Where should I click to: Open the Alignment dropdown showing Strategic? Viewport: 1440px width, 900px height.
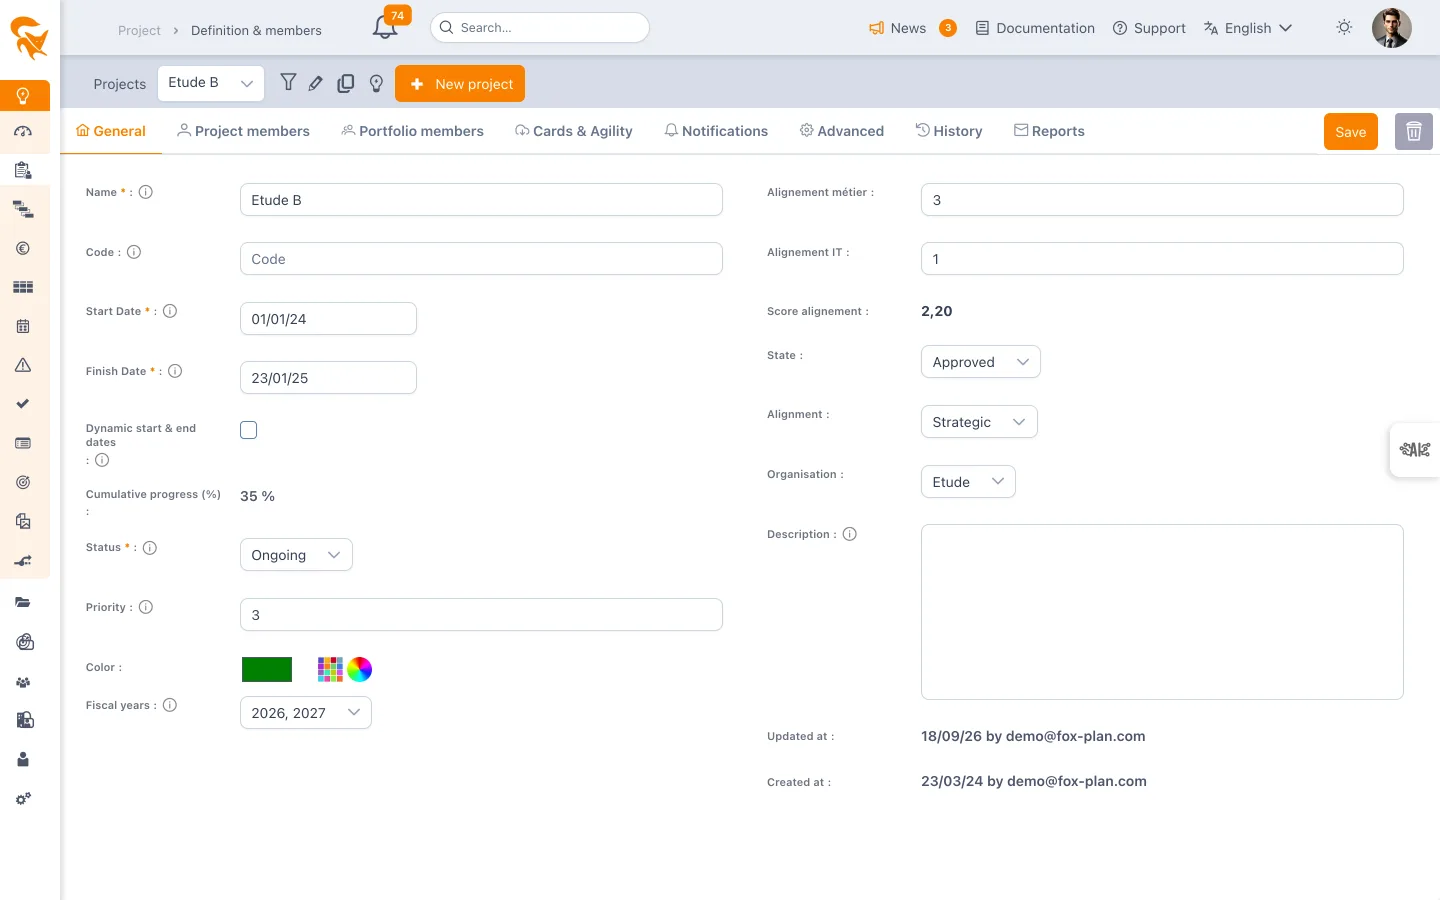979,422
